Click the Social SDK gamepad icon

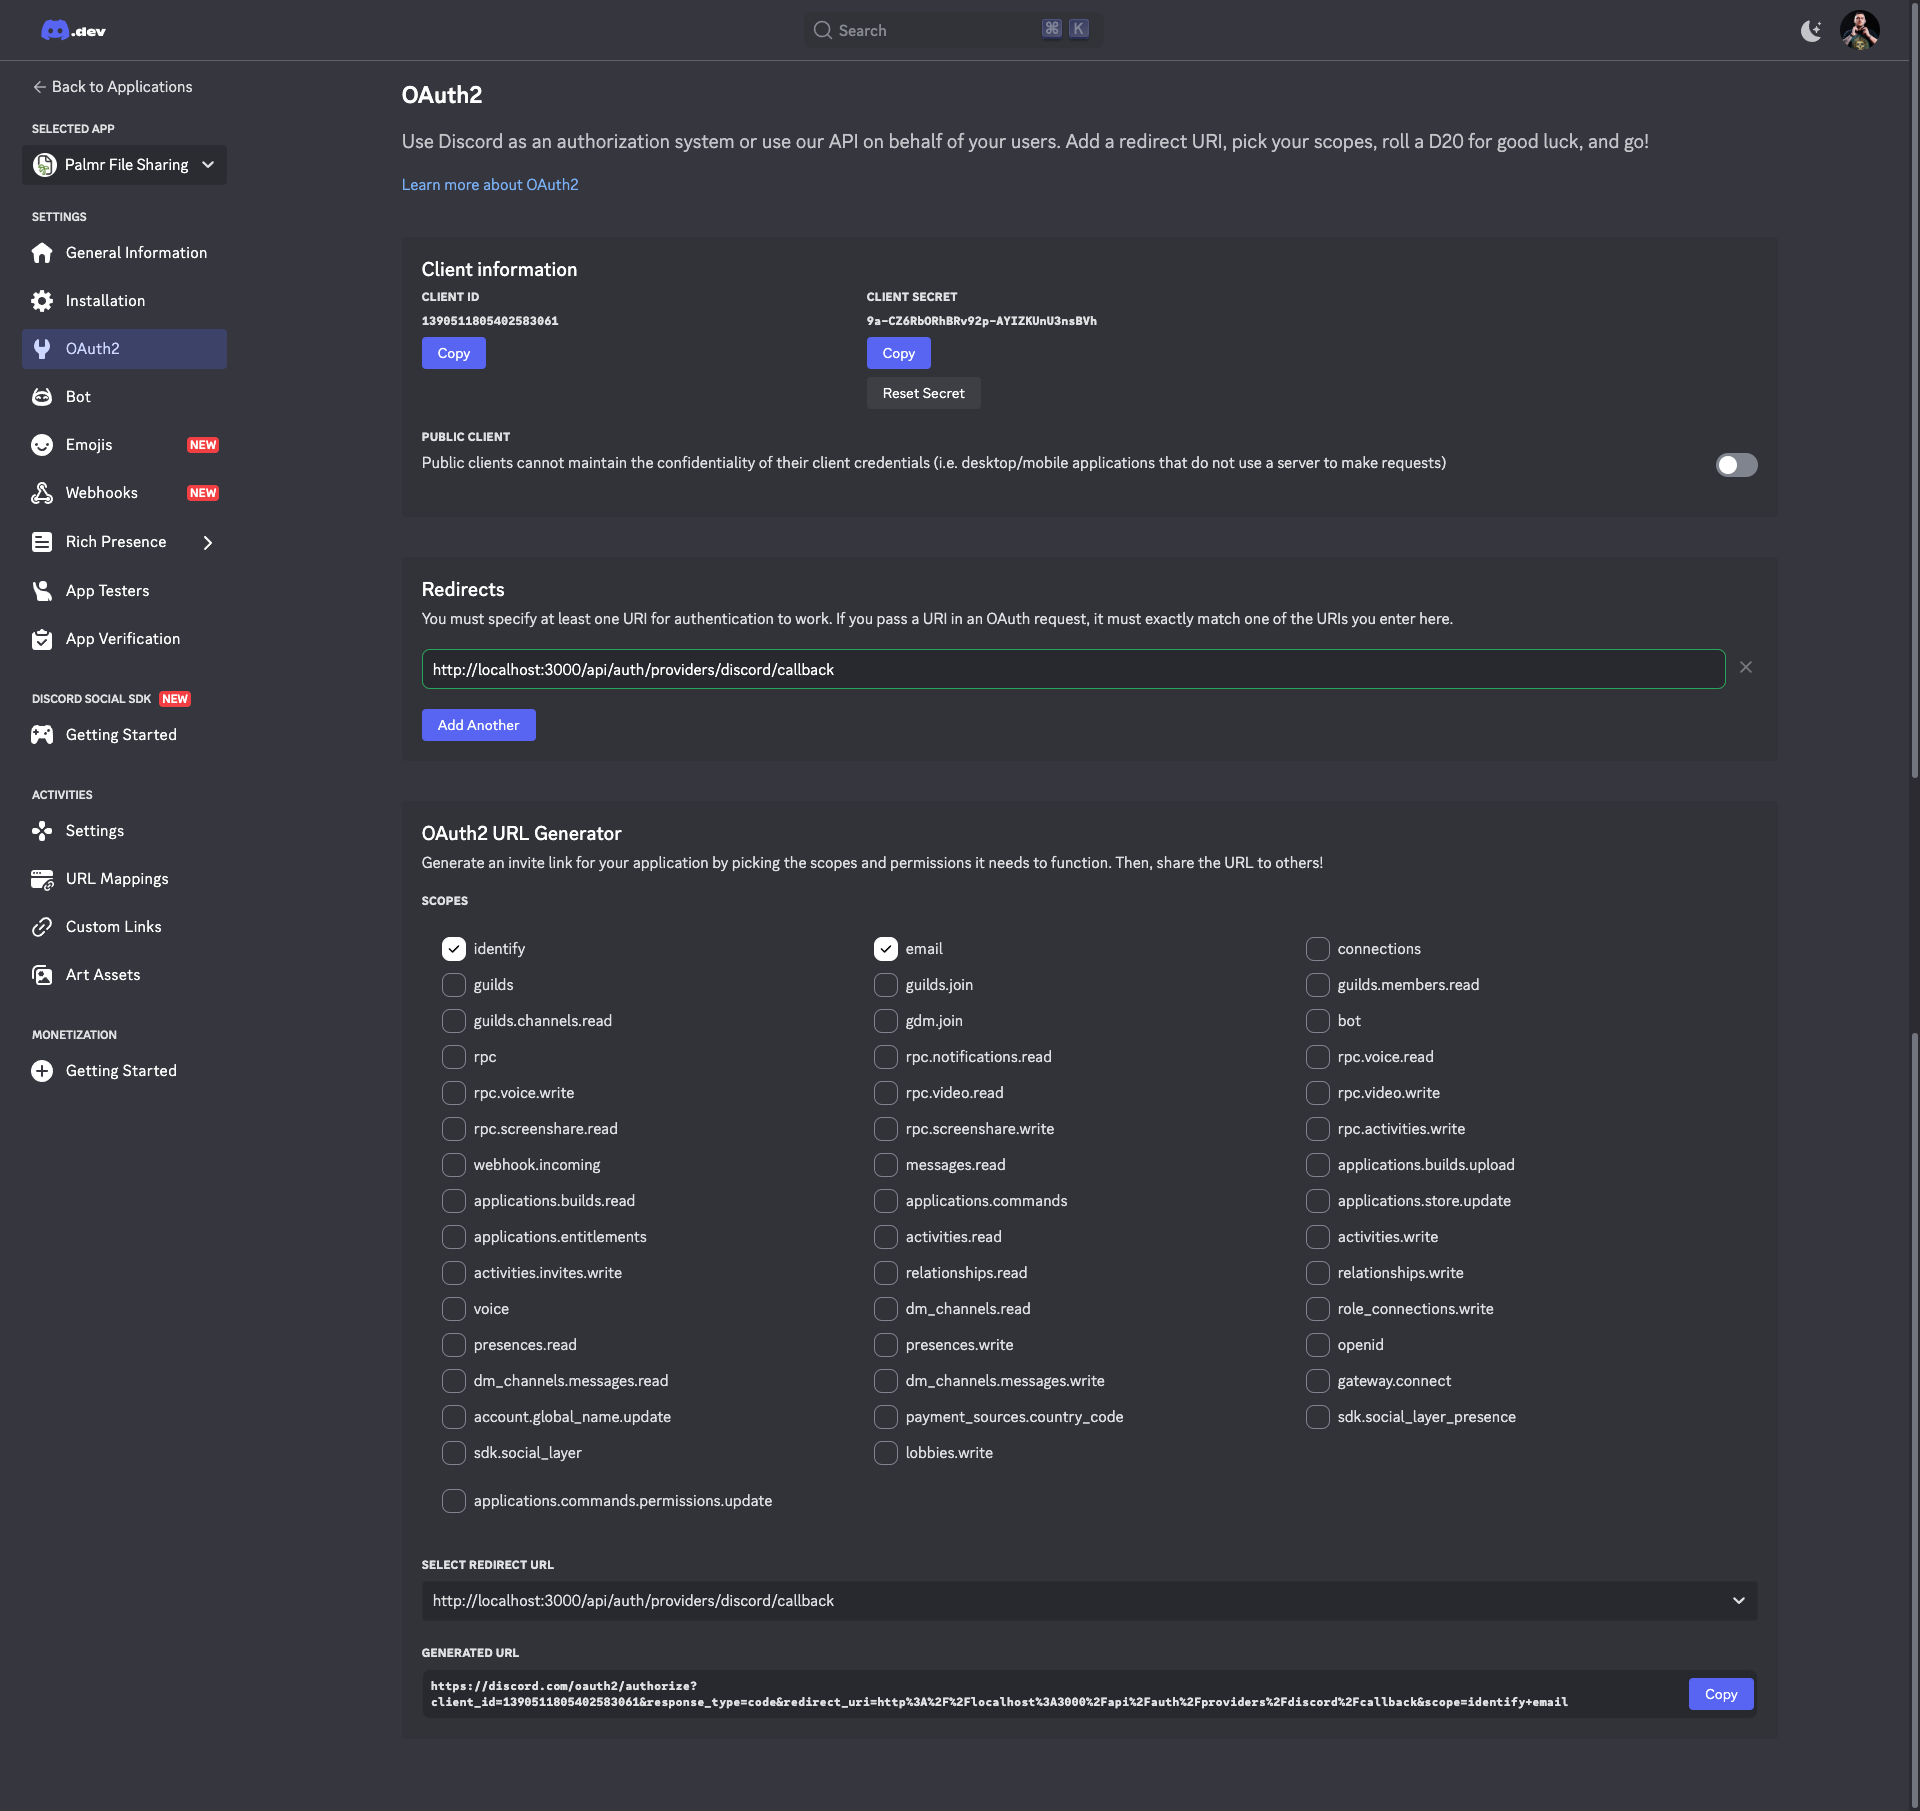click(x=42, y=735)
